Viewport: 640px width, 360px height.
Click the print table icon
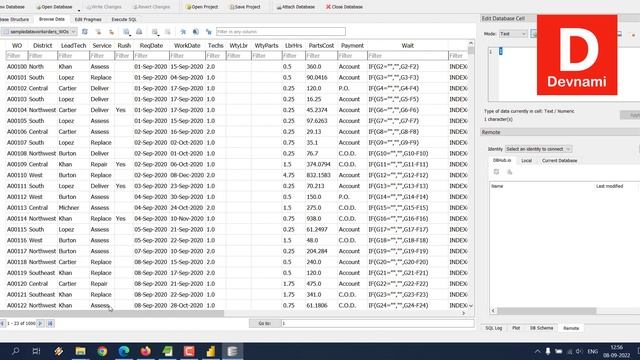tap(139, 31)
